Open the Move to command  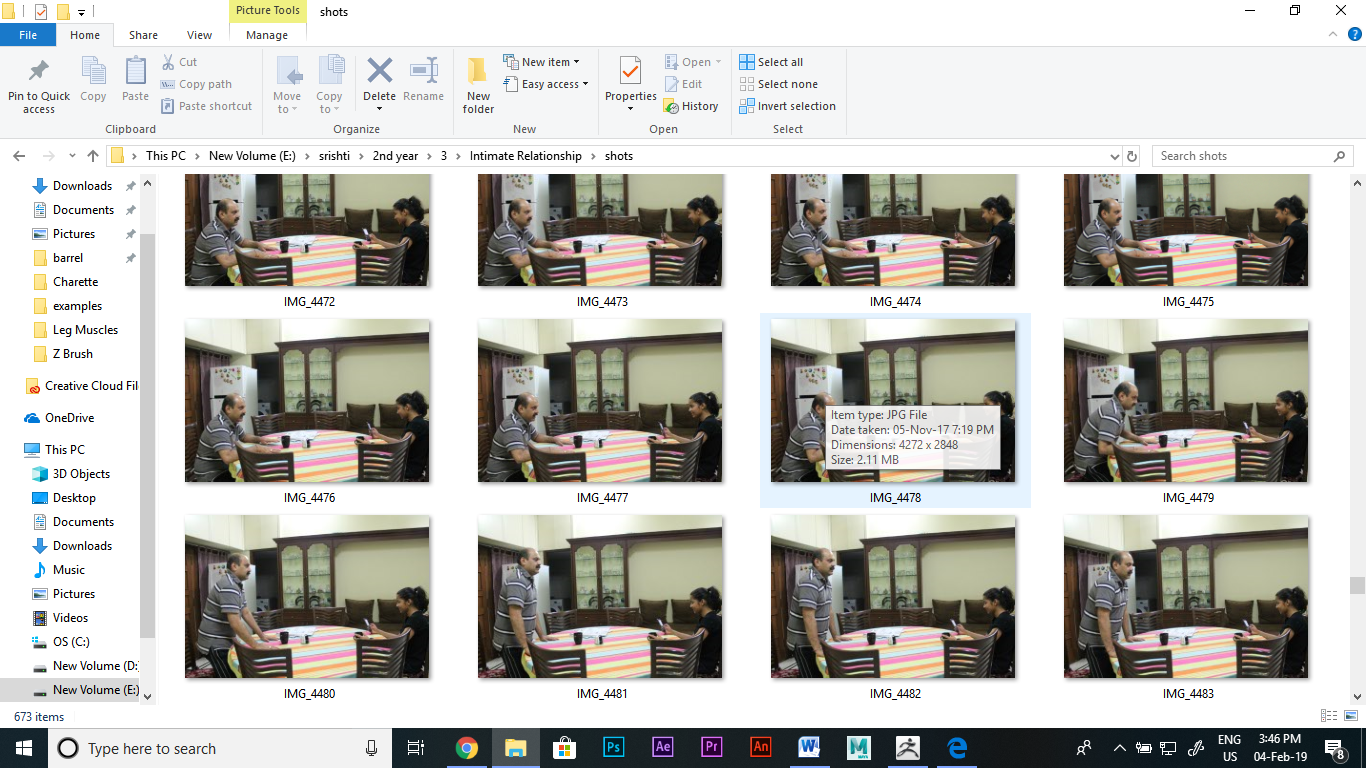pos(287,85)
